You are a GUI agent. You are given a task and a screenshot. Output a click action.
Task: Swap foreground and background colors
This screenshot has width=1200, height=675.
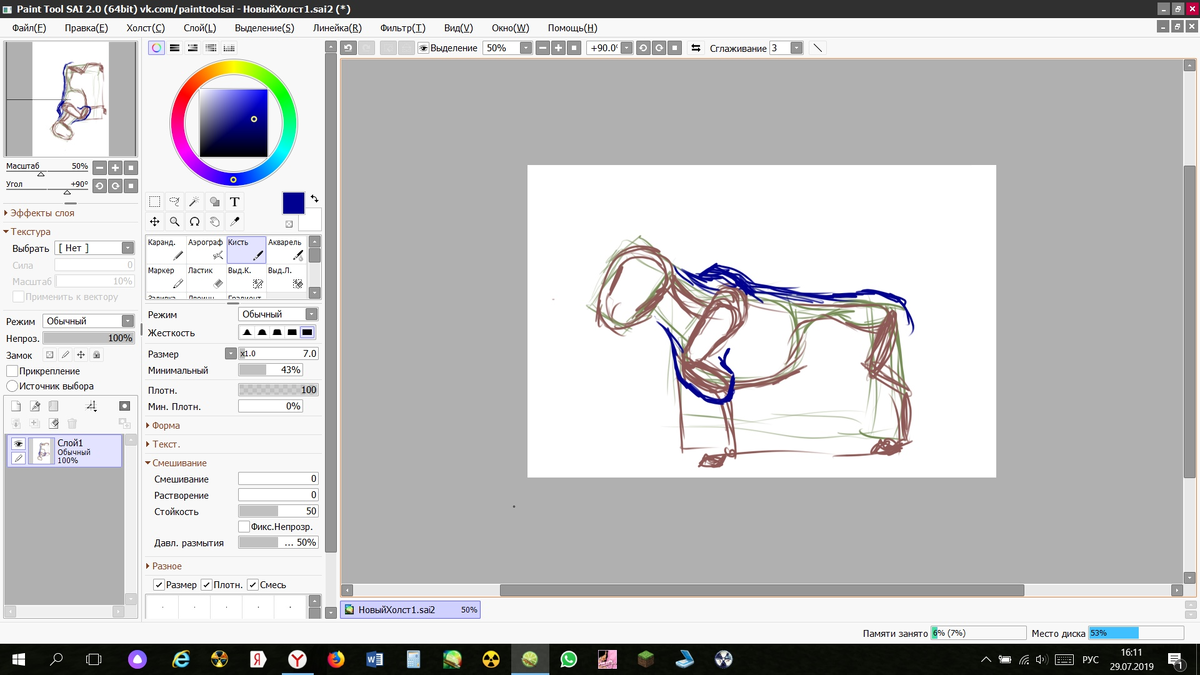[314, 198]
